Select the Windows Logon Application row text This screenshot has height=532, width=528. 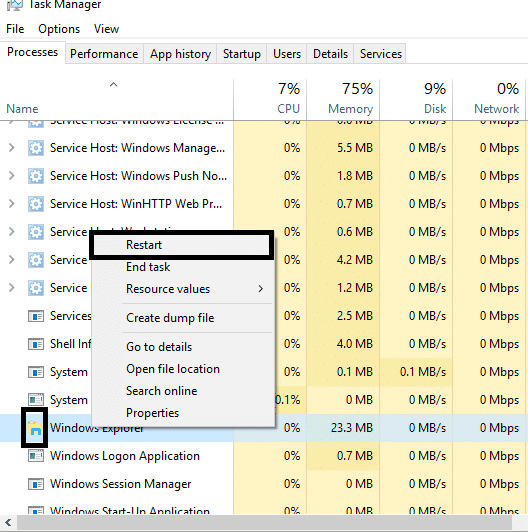pos(125,456)
